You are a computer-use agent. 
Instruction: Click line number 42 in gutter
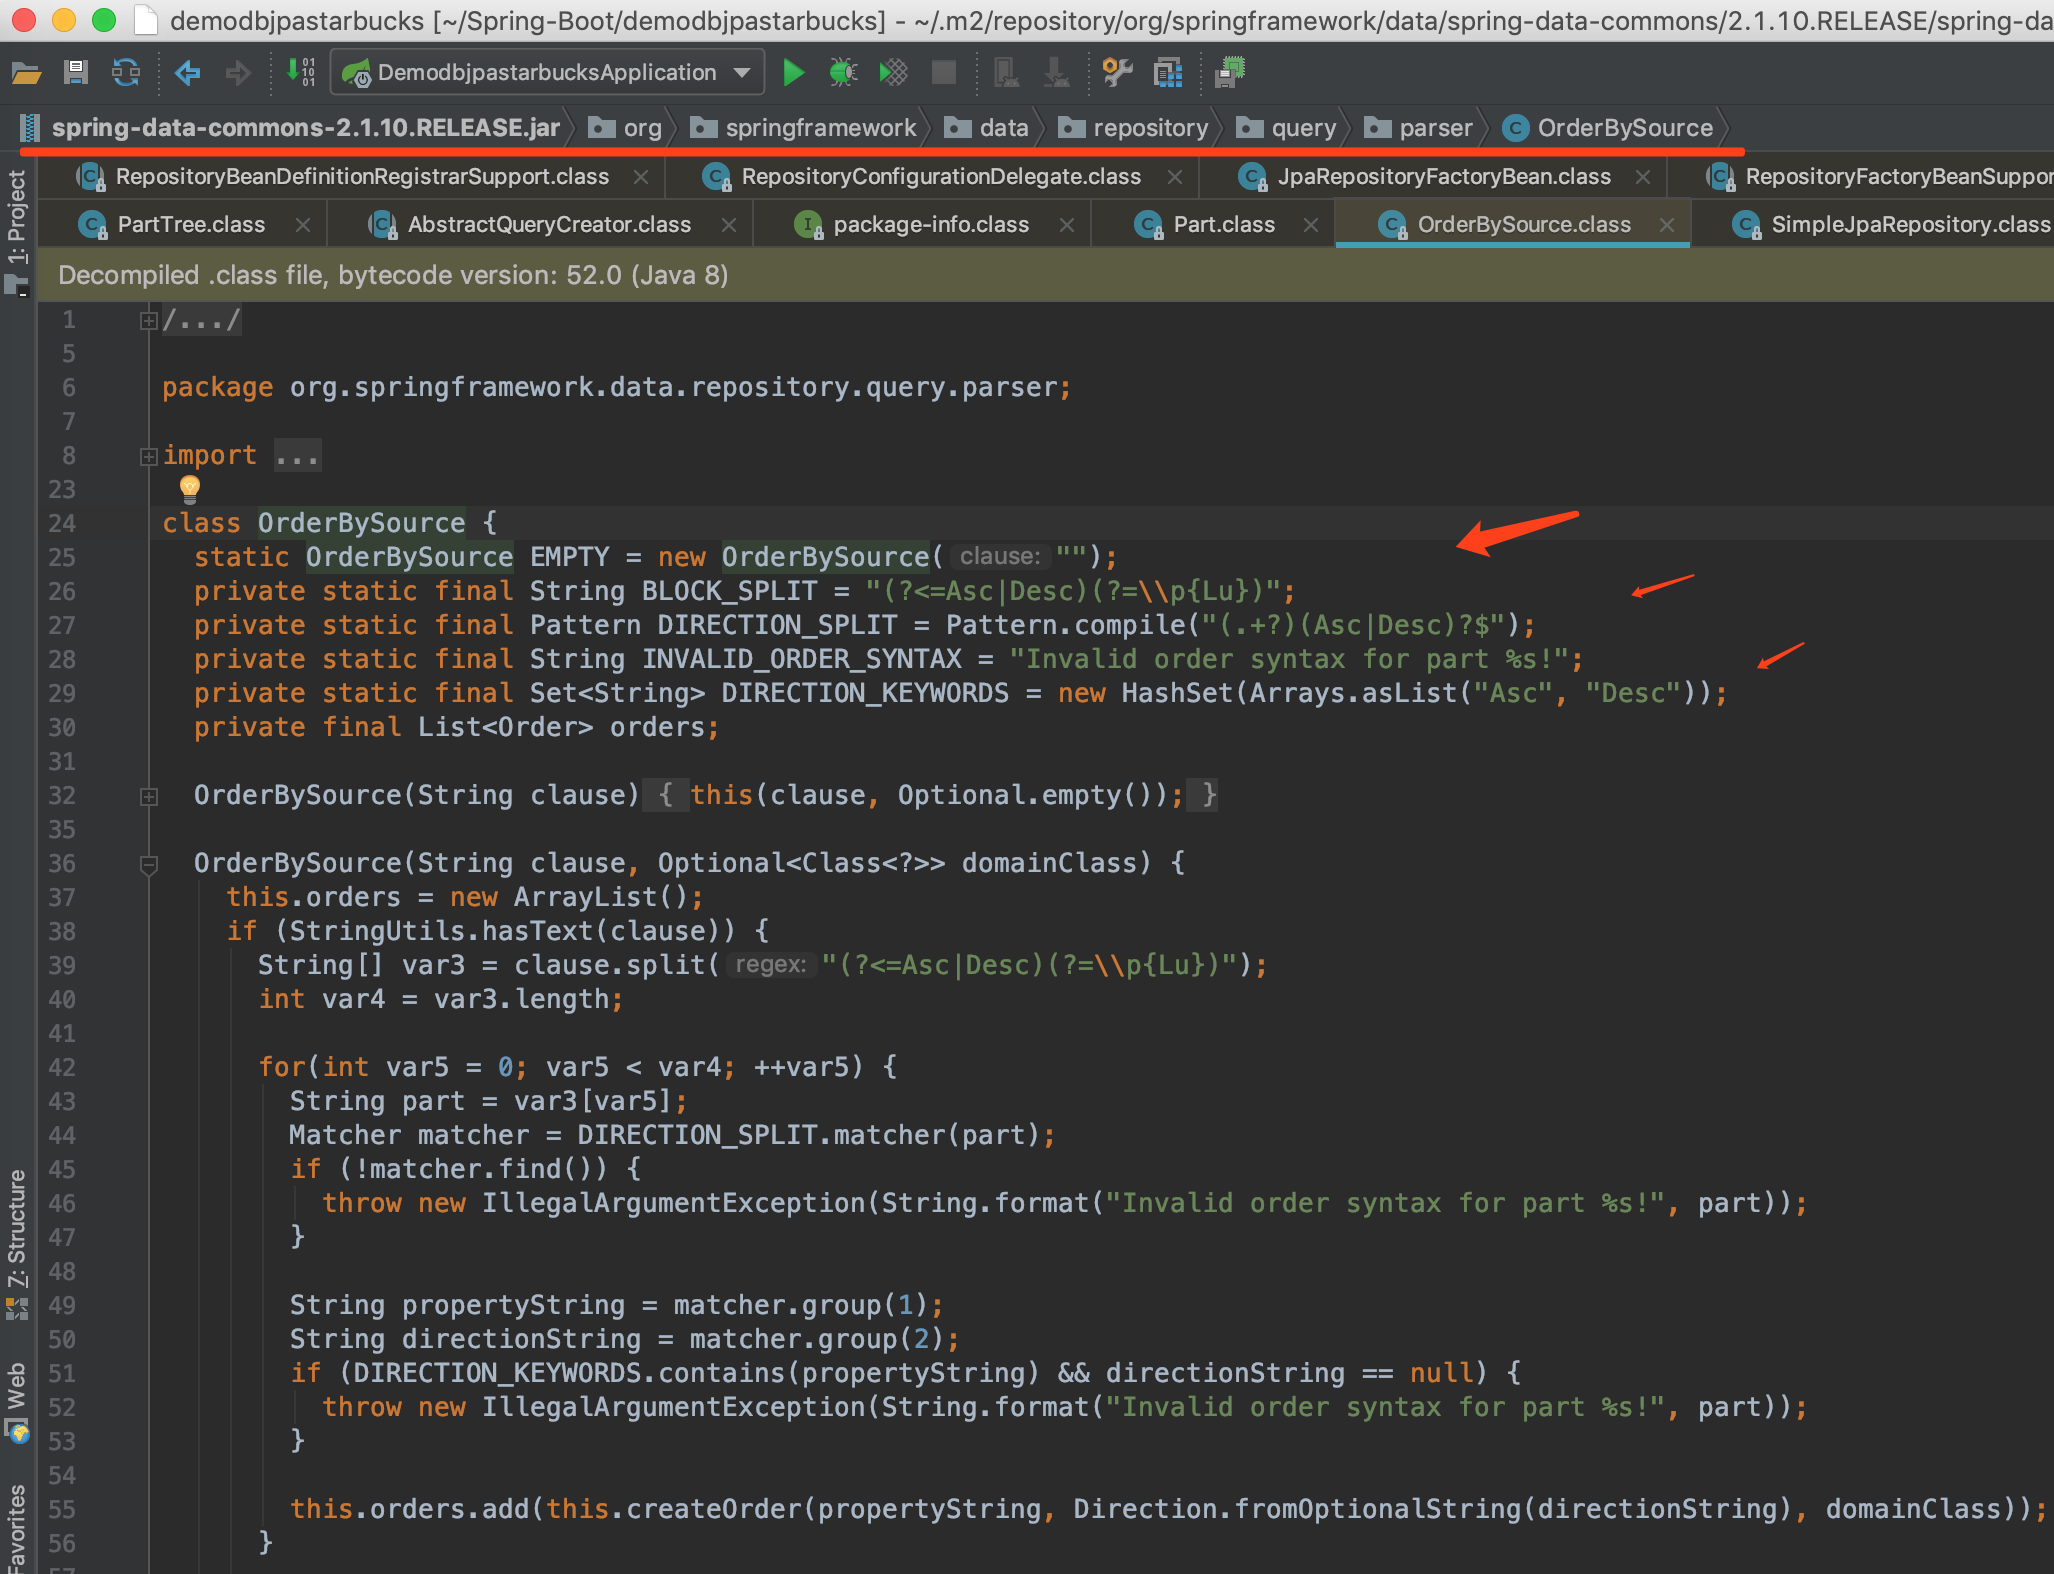coord(62,1067)
